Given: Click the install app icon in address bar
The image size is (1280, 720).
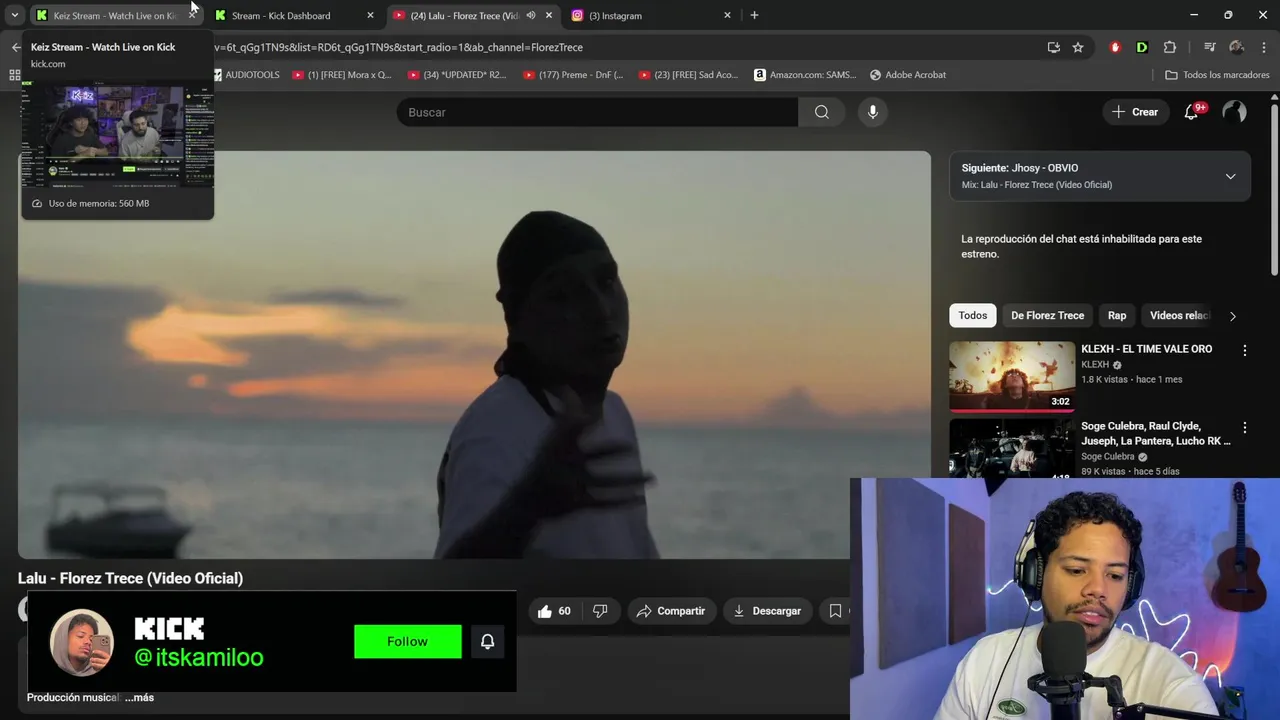Looking at the screenshot, I should [1053, 47].
